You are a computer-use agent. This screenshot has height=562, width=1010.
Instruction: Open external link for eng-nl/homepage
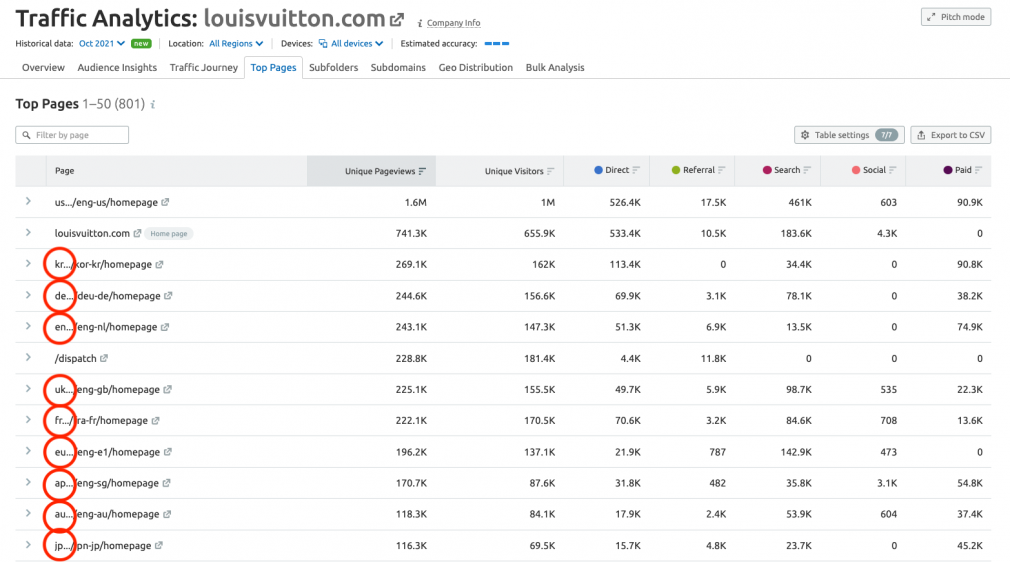(x=165, y=327)
